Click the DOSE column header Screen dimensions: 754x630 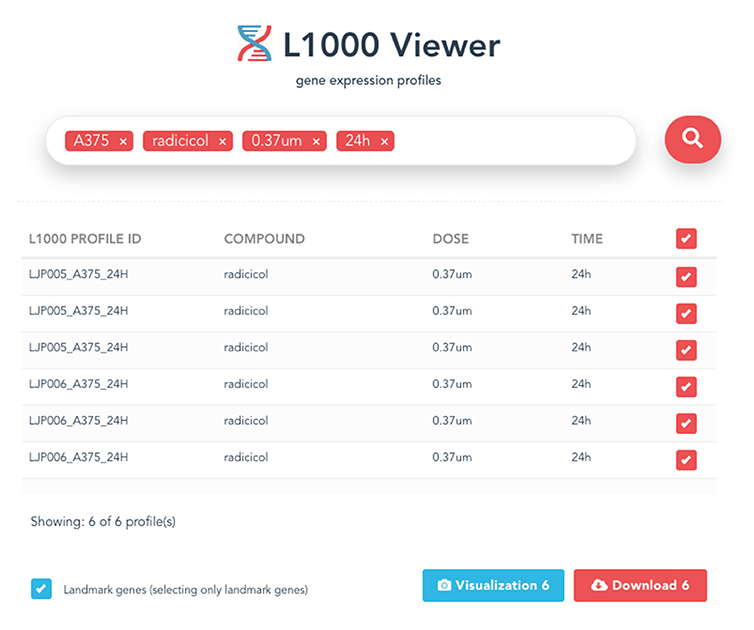450,239
